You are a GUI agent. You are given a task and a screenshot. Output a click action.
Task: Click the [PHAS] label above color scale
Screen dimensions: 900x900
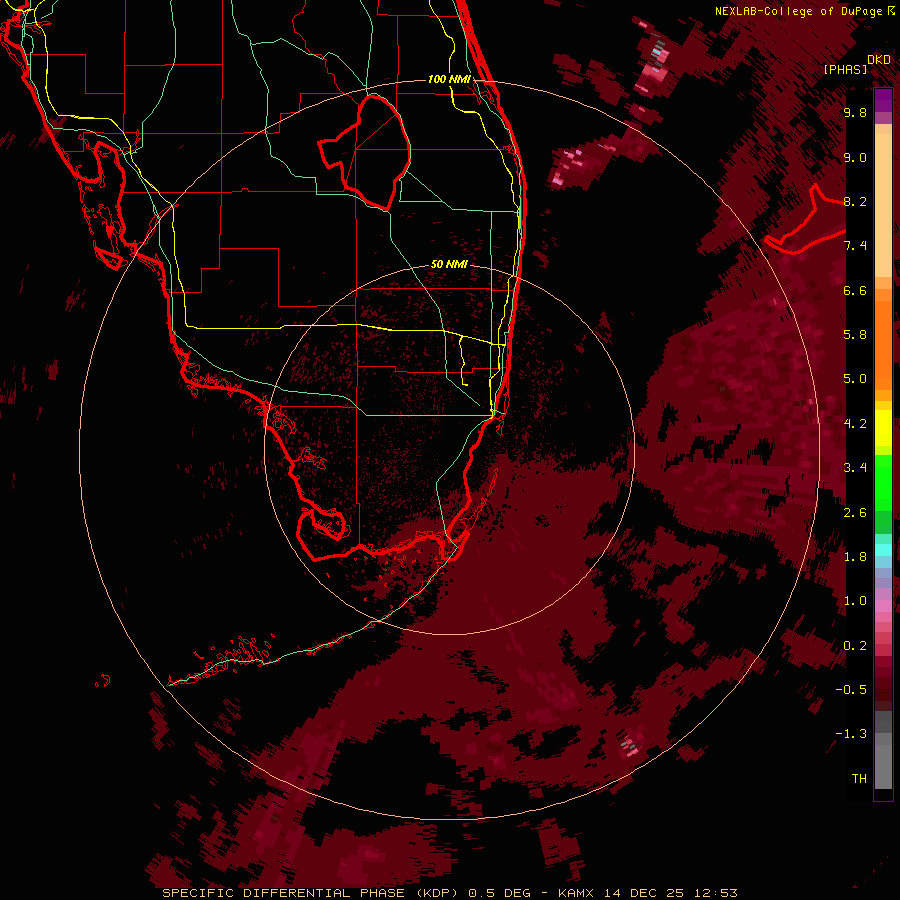click(x=845, y=69)
